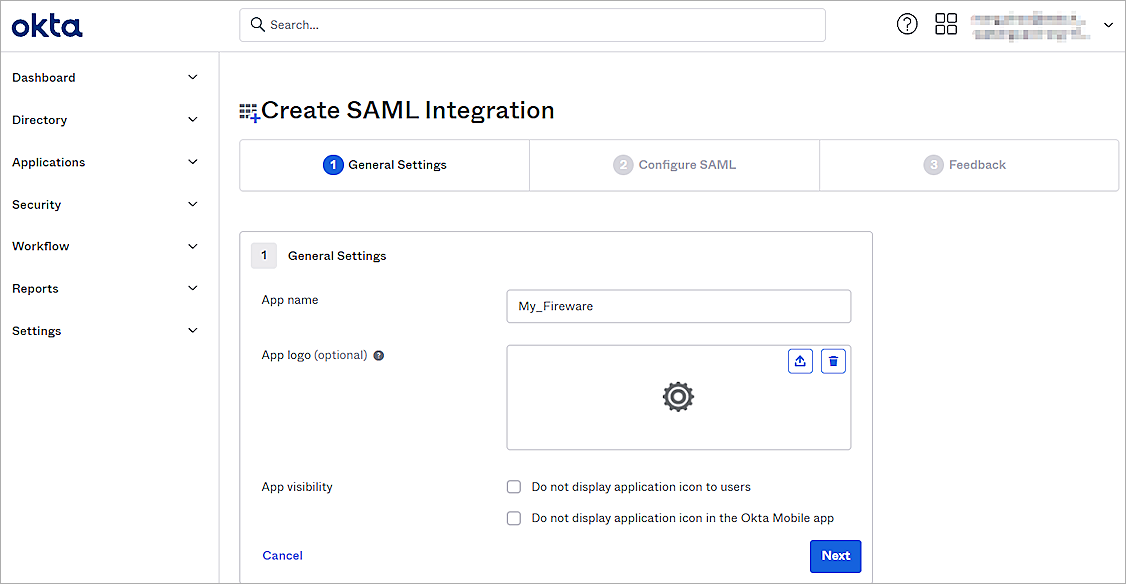Image resolution: width=1126 pixels, height=584 pixels.
Task: Delete the app logo using trash icon
Action: click(x=833, y=361)
